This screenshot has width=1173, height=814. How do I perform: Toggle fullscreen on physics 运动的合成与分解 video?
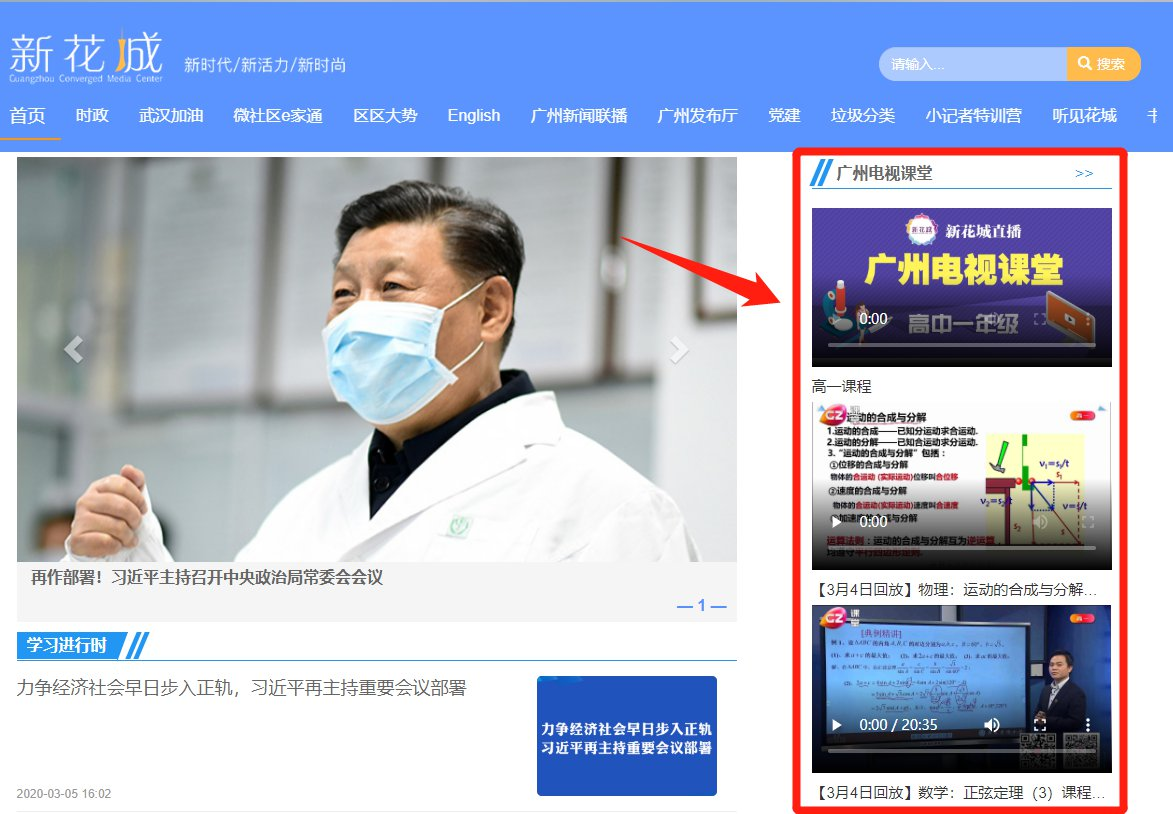tap(1087, 522)
